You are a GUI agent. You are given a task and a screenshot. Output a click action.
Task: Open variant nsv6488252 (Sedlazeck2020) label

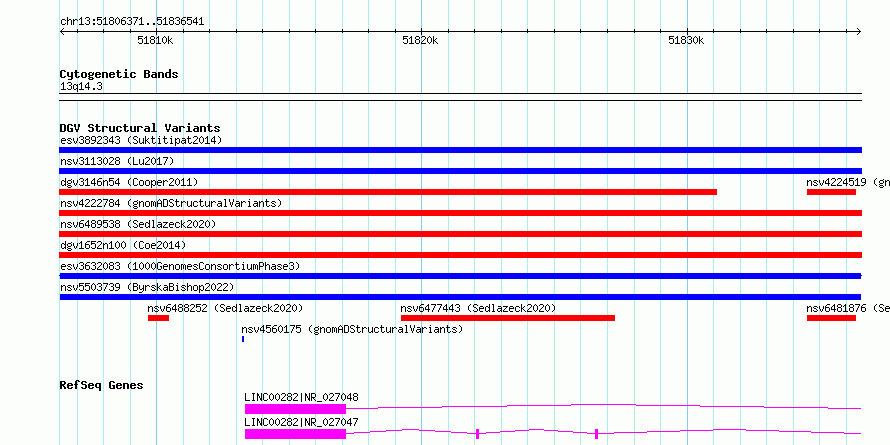tap(225, 308)
